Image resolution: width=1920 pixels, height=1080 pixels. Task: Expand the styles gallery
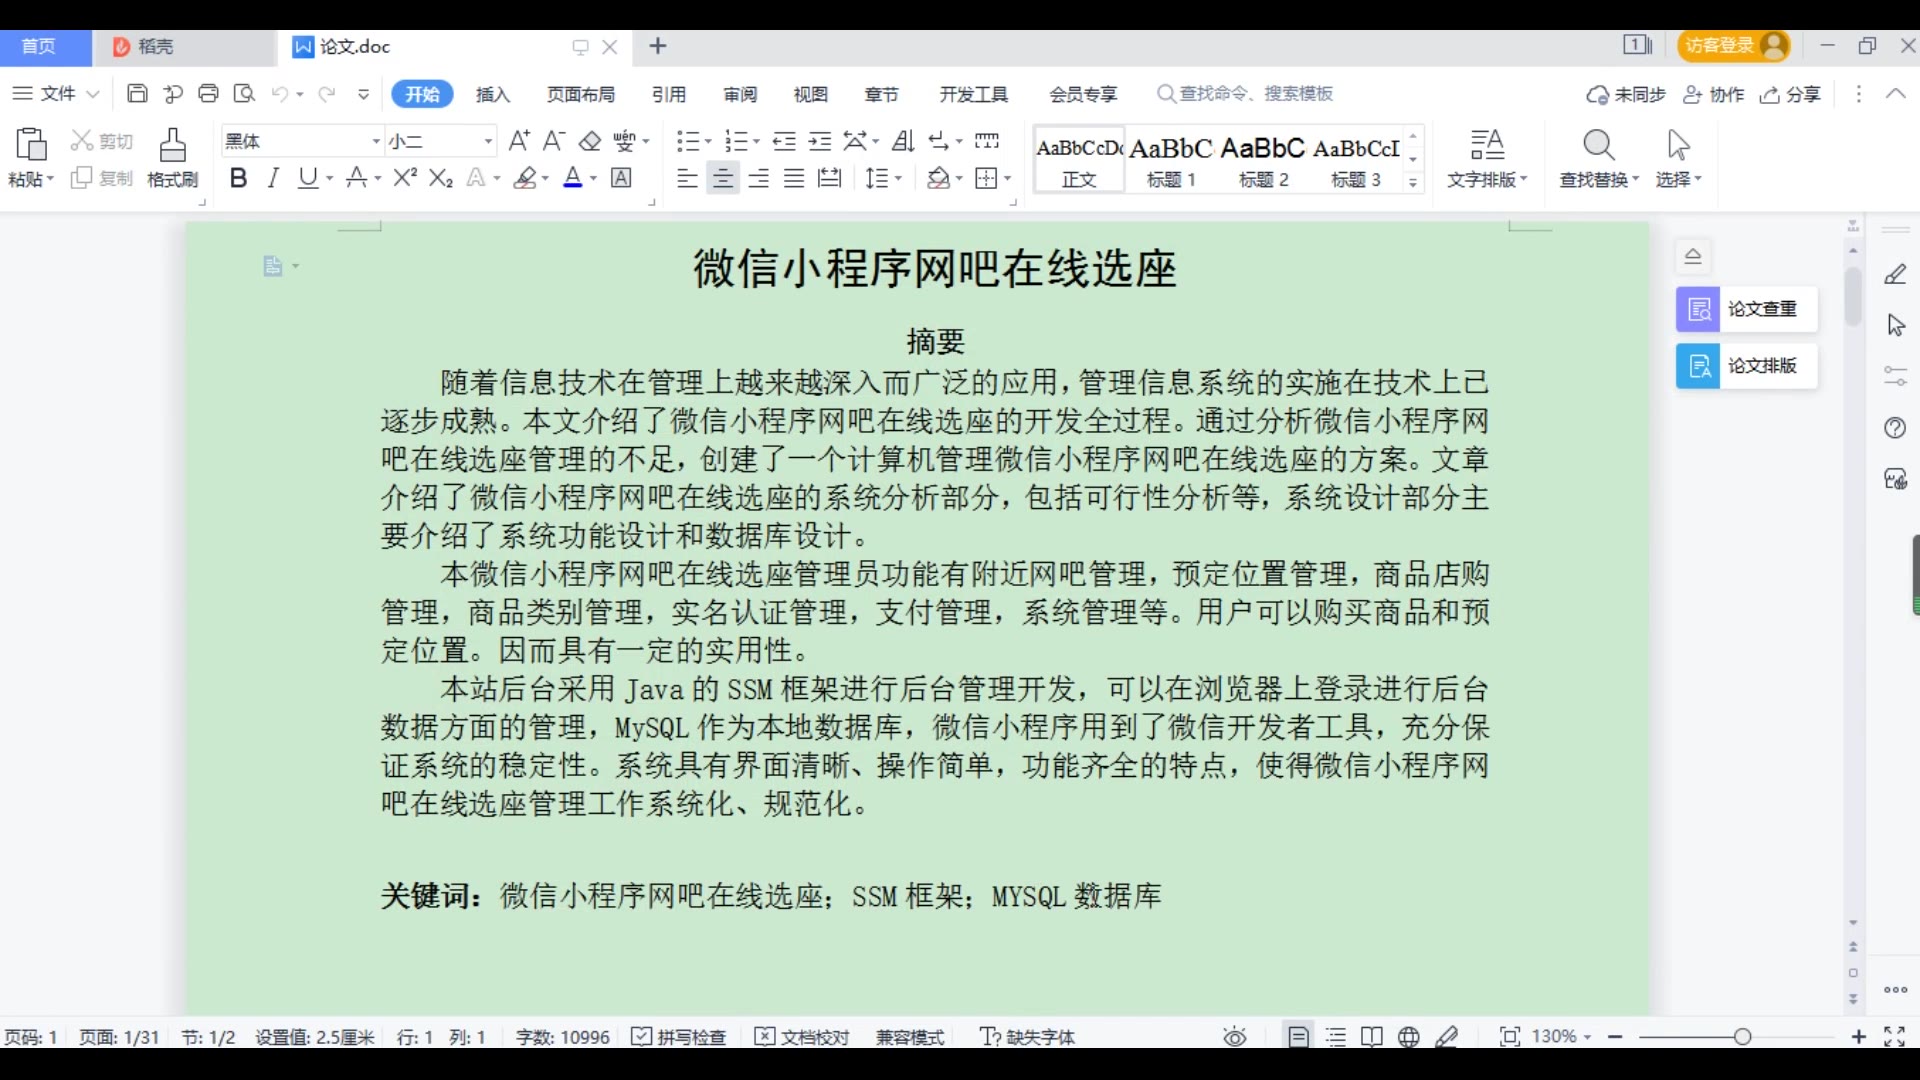pos(1413,182)
